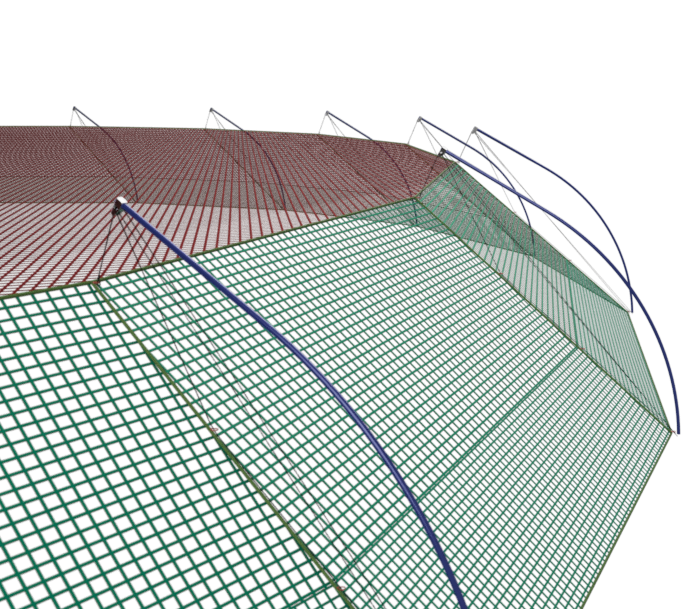Select the third support pole top from left

325,113
